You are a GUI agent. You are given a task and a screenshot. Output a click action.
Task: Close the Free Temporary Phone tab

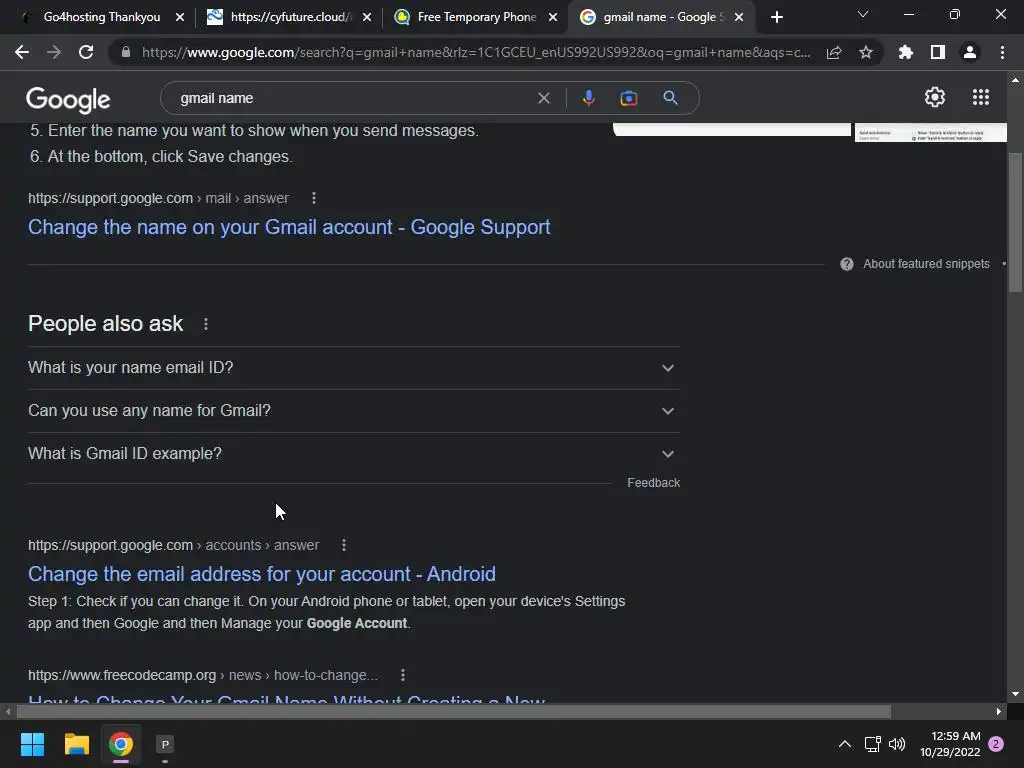click(552, 17)
